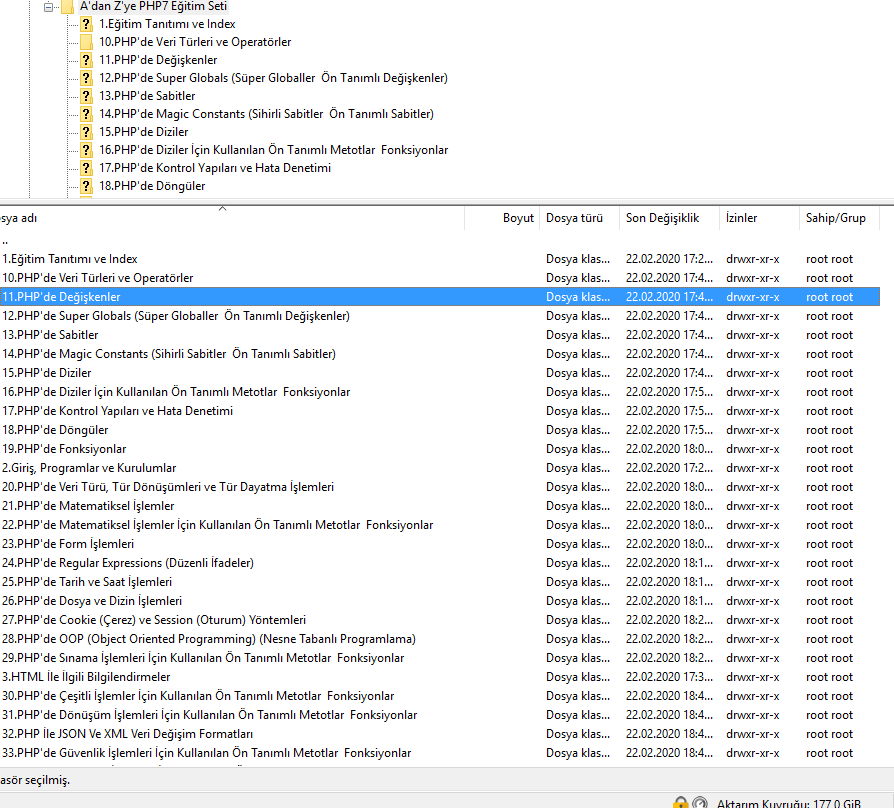The image size is (894, 808).
Task: Click date cell 22.02.2020 17:3... of 3.HTML row
Action: (x=669, y=677)
